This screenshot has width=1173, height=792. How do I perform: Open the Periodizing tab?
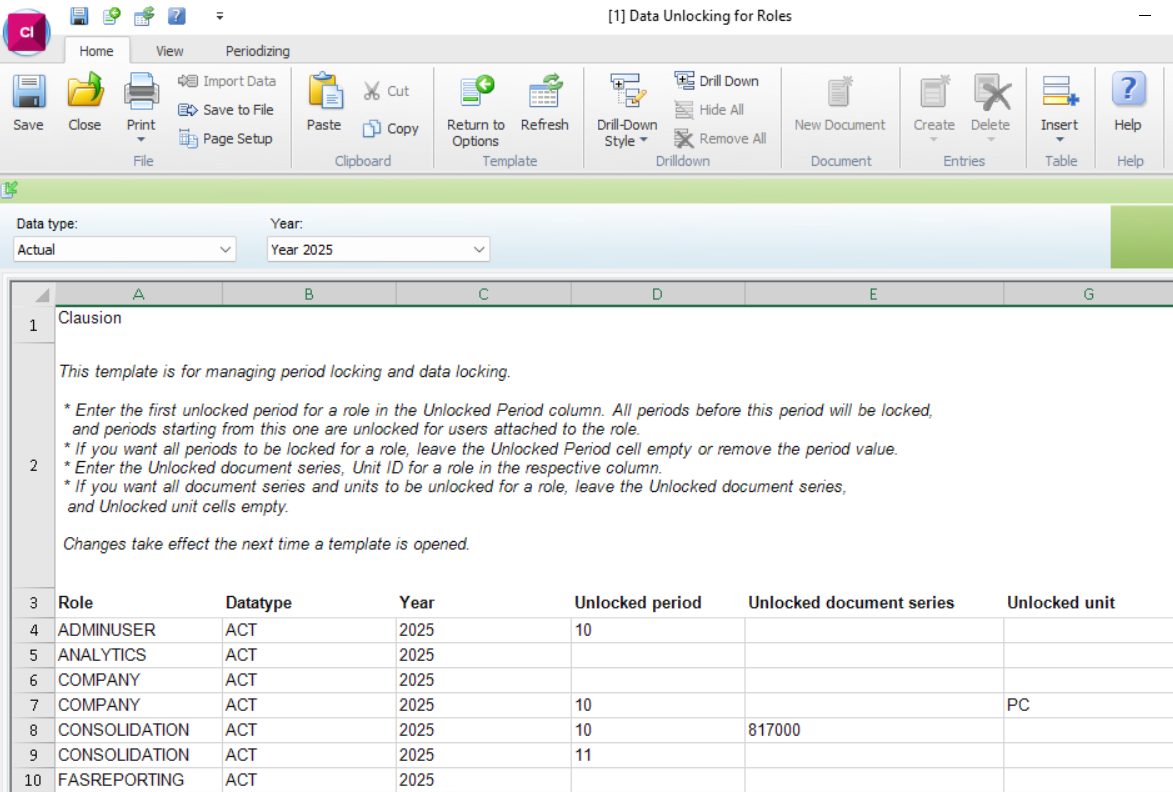(257, 51)
